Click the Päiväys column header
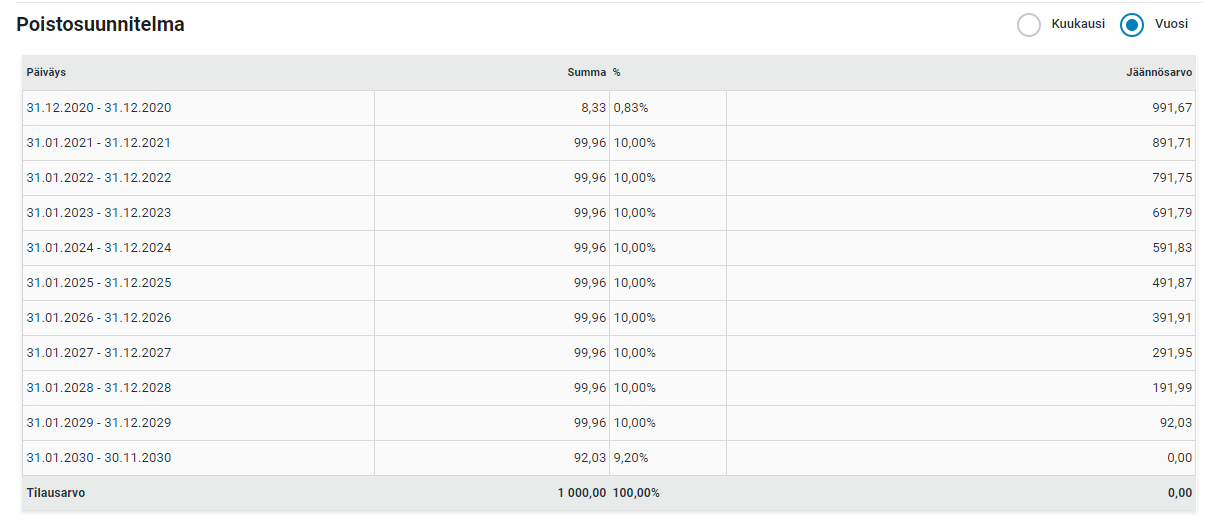 click(x=47, y=73)
